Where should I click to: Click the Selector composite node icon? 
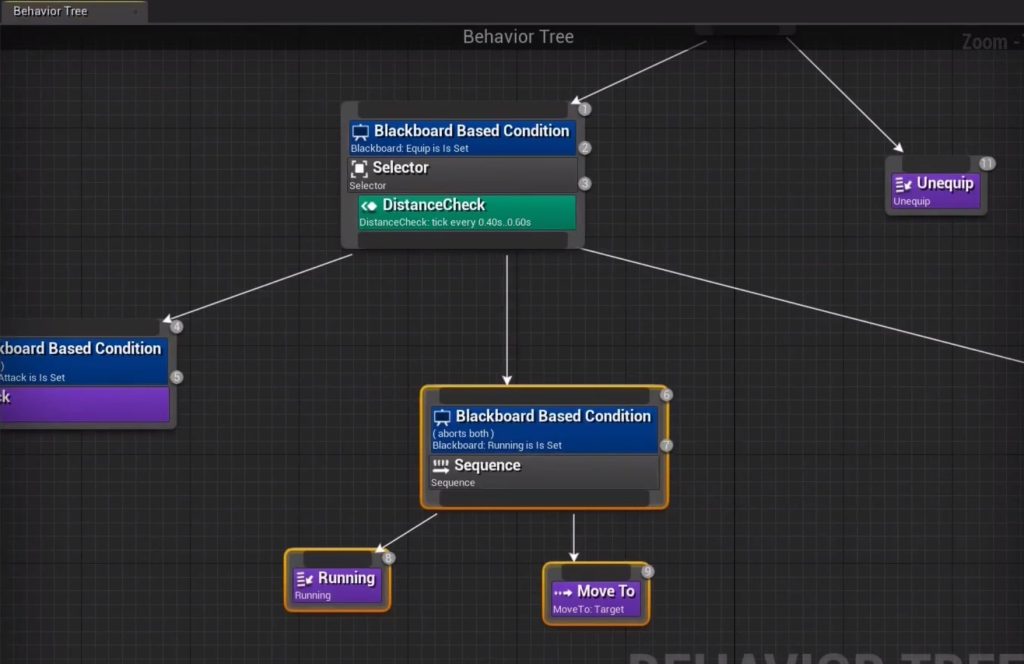[359, 169]
